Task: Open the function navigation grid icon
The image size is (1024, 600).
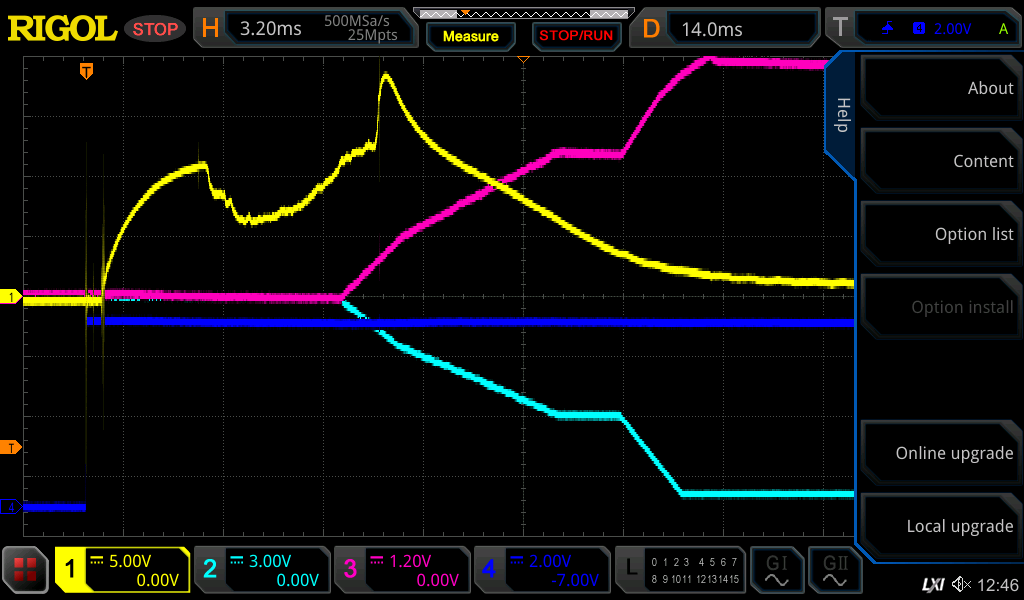Action: coord(26,570)
